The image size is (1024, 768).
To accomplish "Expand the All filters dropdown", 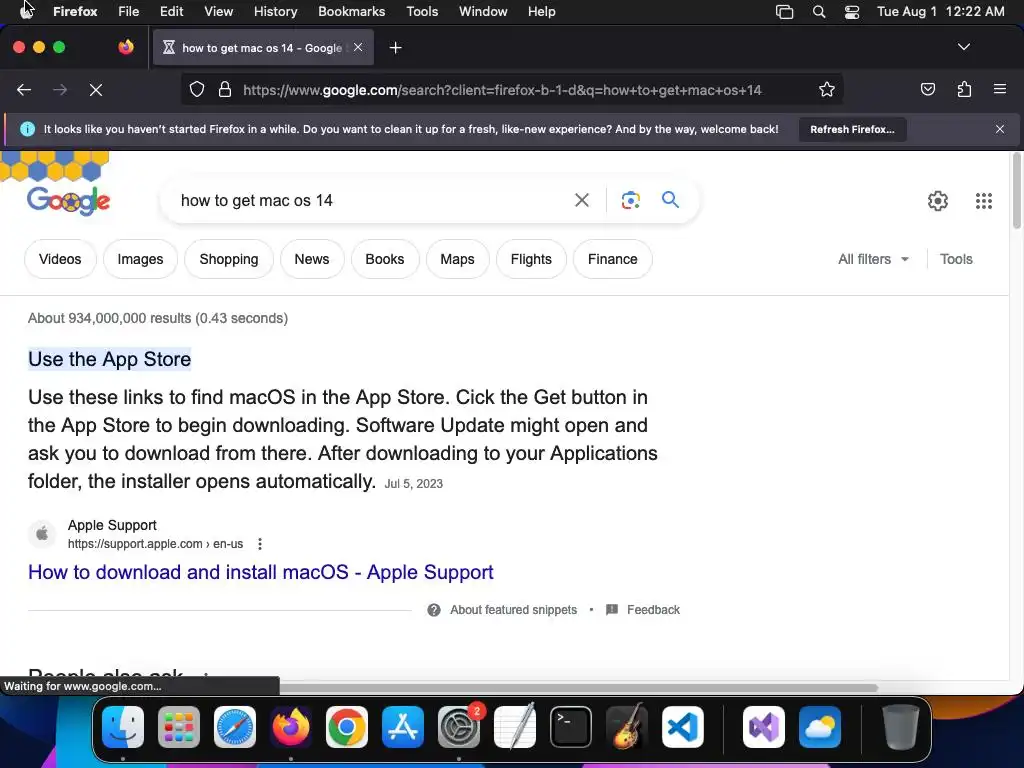I will point(873,259).
